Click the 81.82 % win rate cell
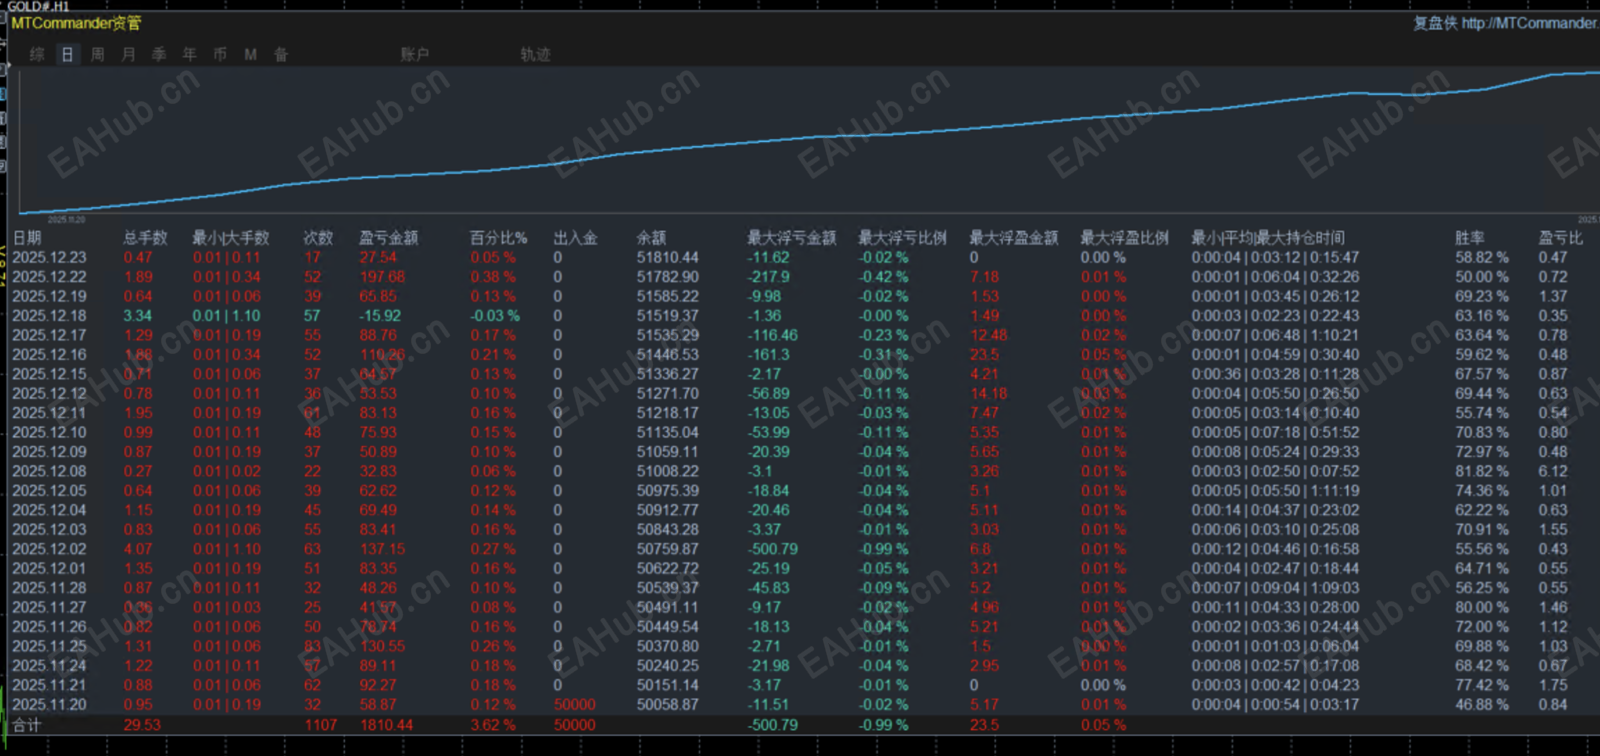The image size is (1600, 756). click(x=1482, y=472)
